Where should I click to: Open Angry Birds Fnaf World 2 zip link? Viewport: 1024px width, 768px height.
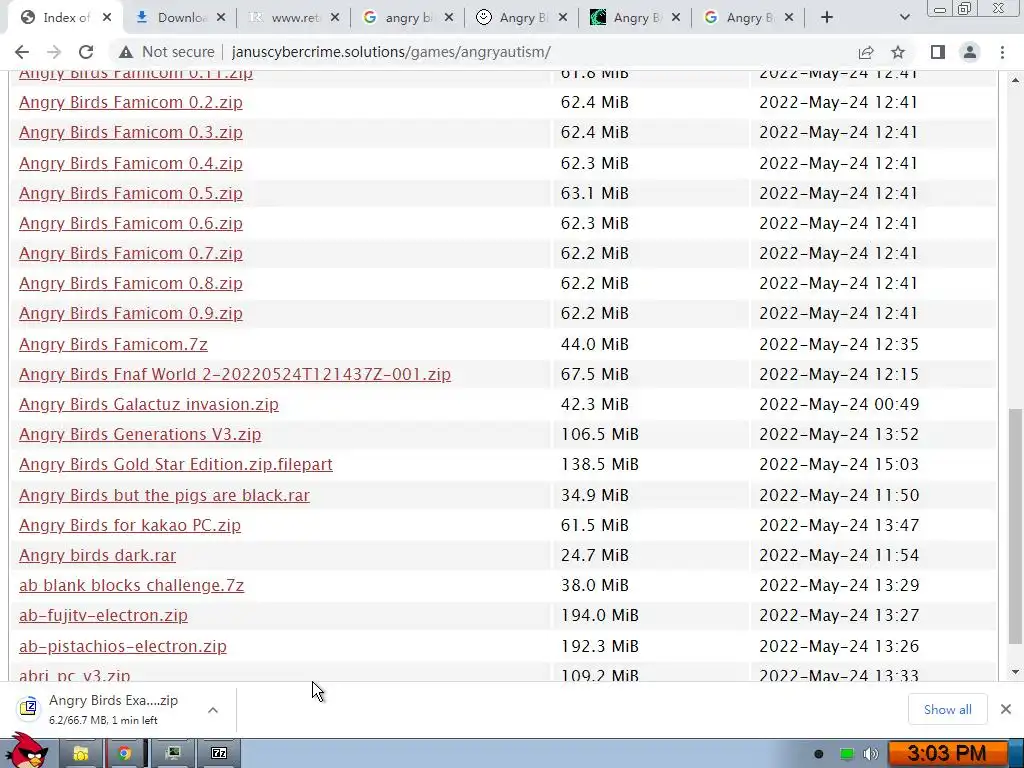[235, 374]
